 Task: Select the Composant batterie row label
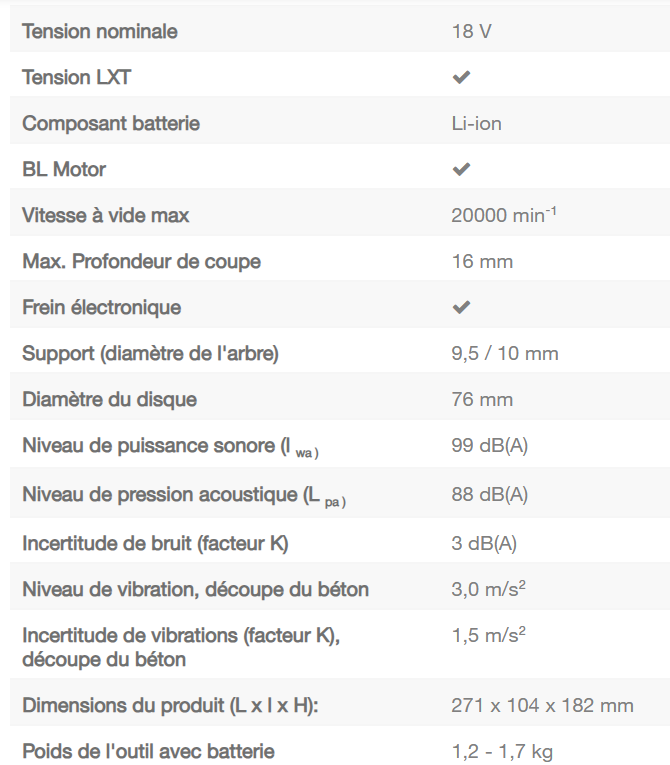[111, 123]
